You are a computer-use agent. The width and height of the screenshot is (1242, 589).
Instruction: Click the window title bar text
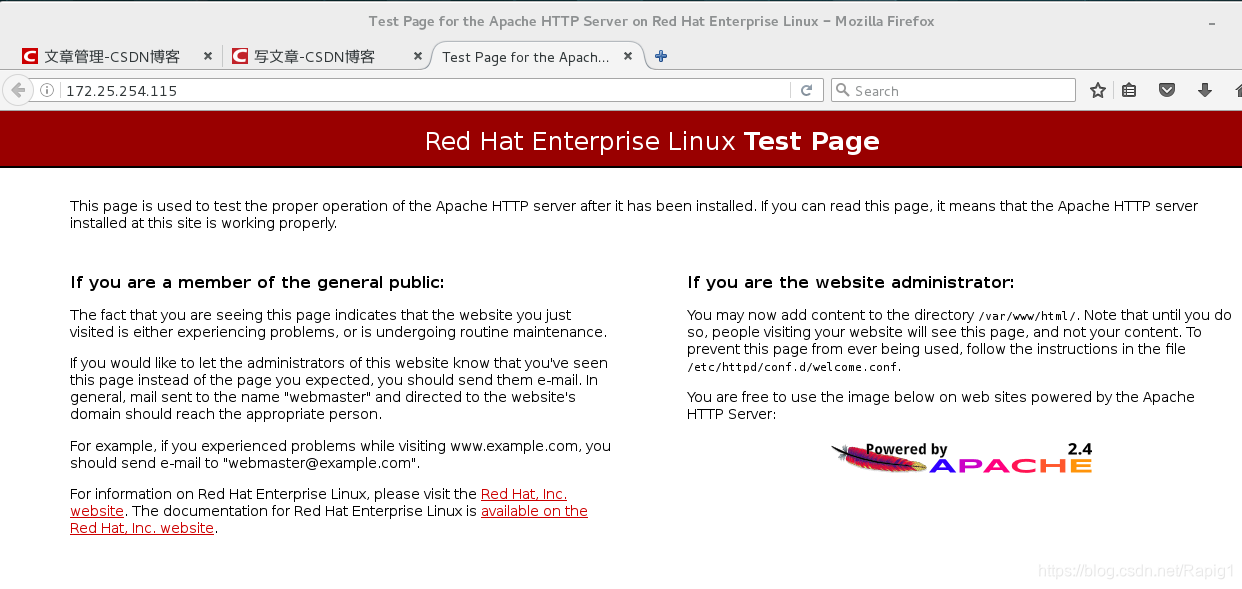(x=652, y=21)
